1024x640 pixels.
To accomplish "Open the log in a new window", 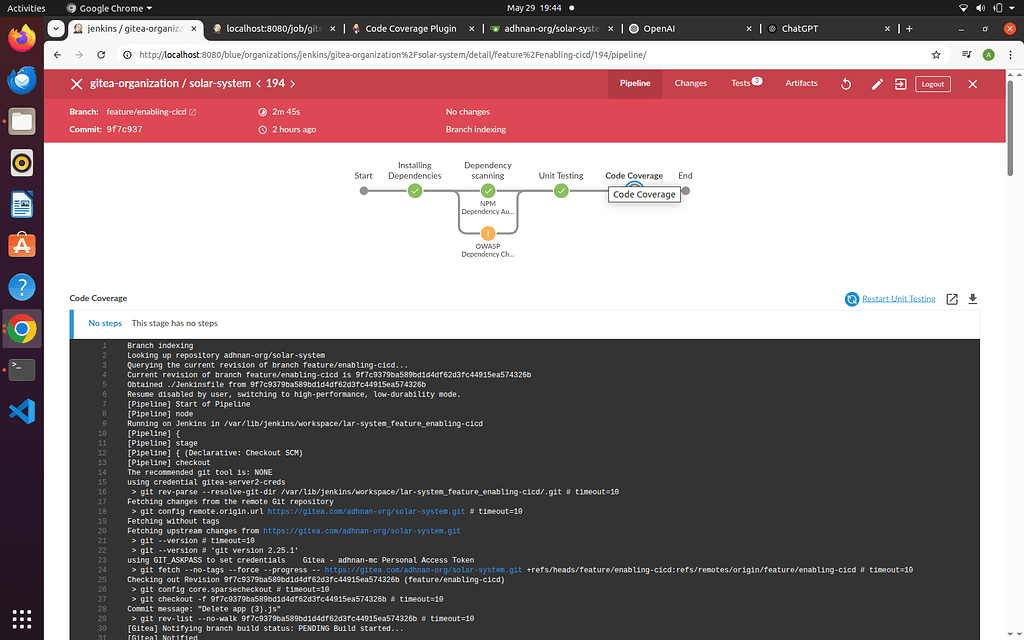I will [x=952, y=298].
